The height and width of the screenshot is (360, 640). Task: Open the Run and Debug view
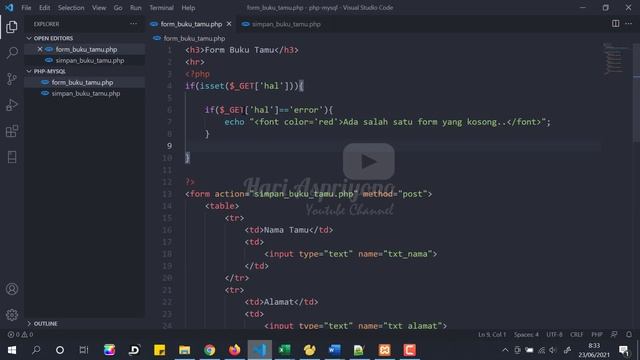point(12,105)
